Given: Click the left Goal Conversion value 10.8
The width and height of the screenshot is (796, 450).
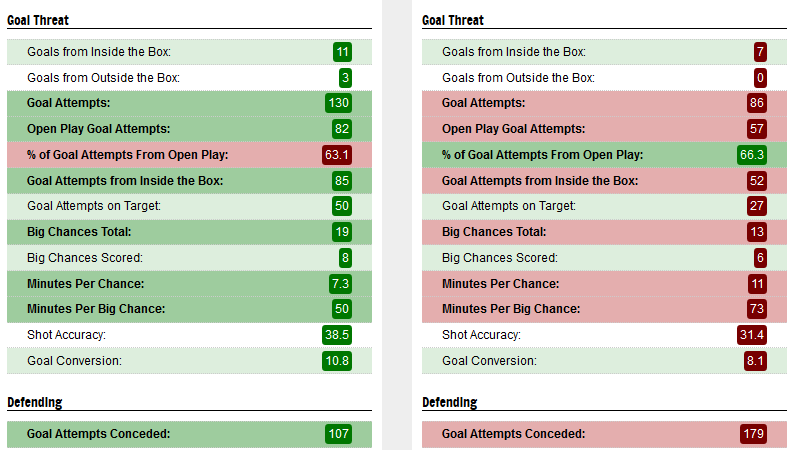Looking at the screenshot, I should point(337,361).
